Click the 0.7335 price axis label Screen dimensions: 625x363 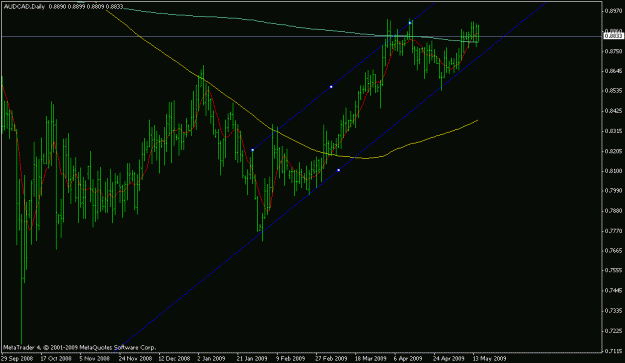click(613, 310)
